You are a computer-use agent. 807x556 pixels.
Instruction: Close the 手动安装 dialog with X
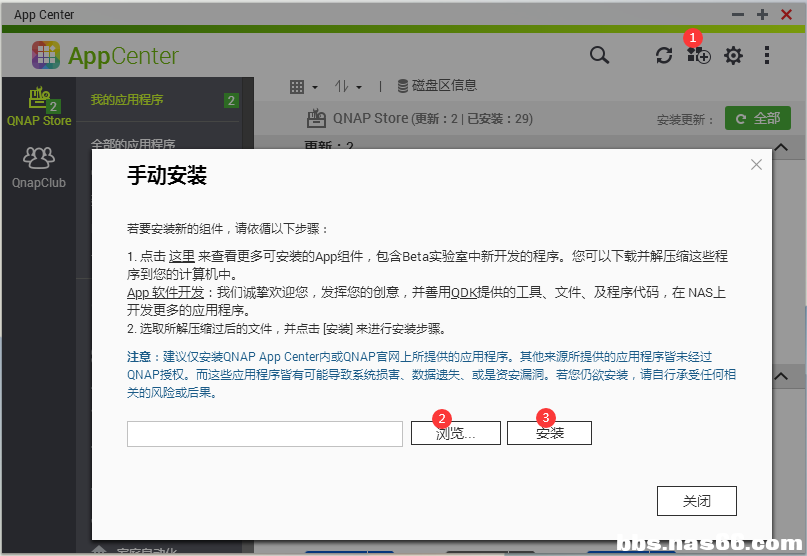point(756,165)
